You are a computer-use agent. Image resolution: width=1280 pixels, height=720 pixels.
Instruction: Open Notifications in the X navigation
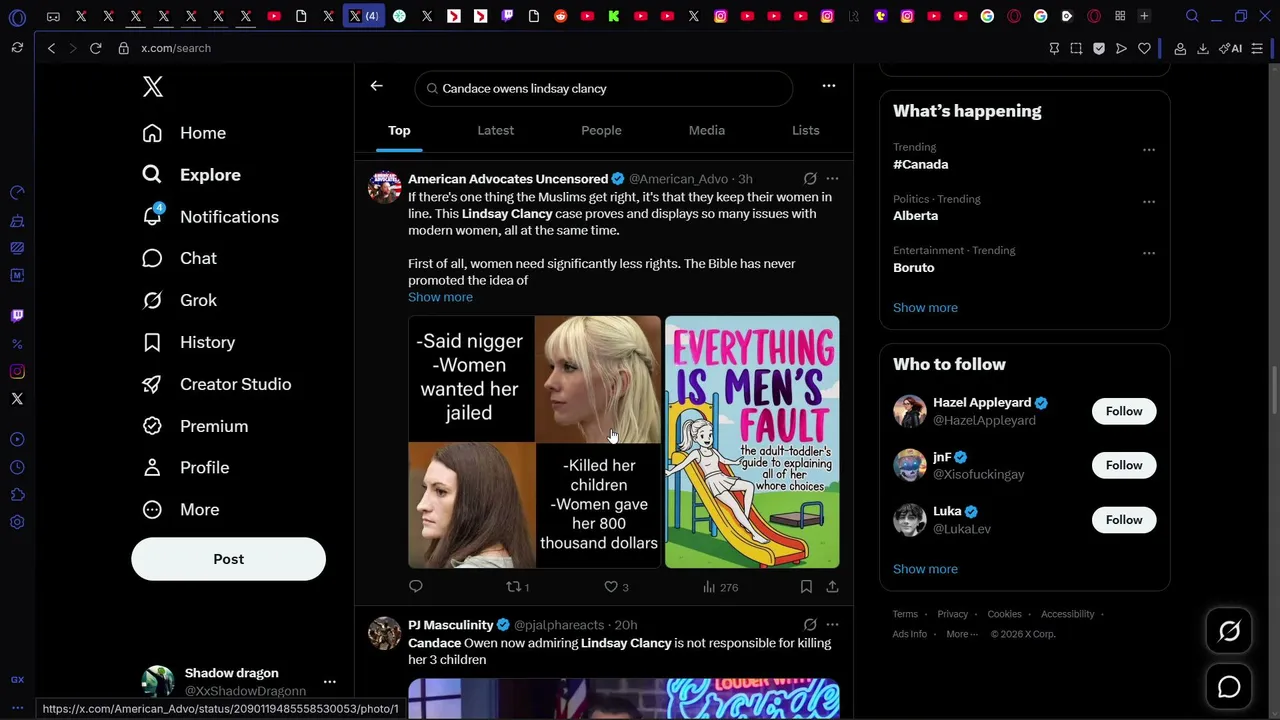point(211,217)
